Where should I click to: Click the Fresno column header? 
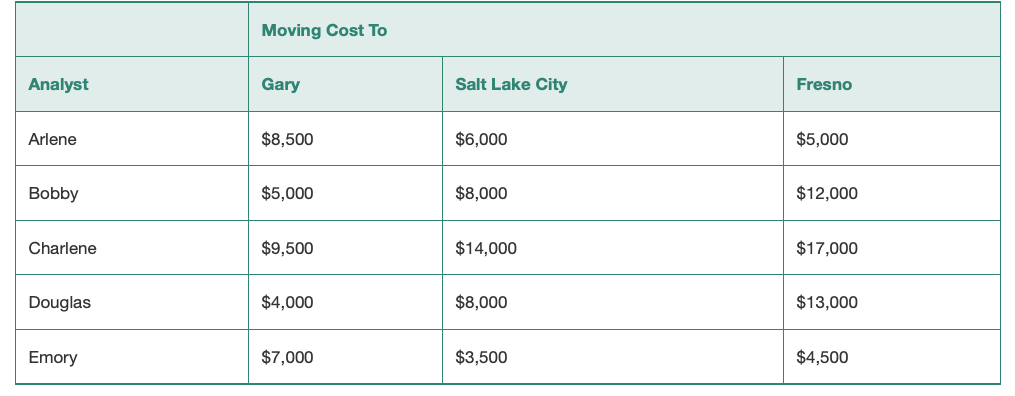pyautogui.click(x=824, y=84)
